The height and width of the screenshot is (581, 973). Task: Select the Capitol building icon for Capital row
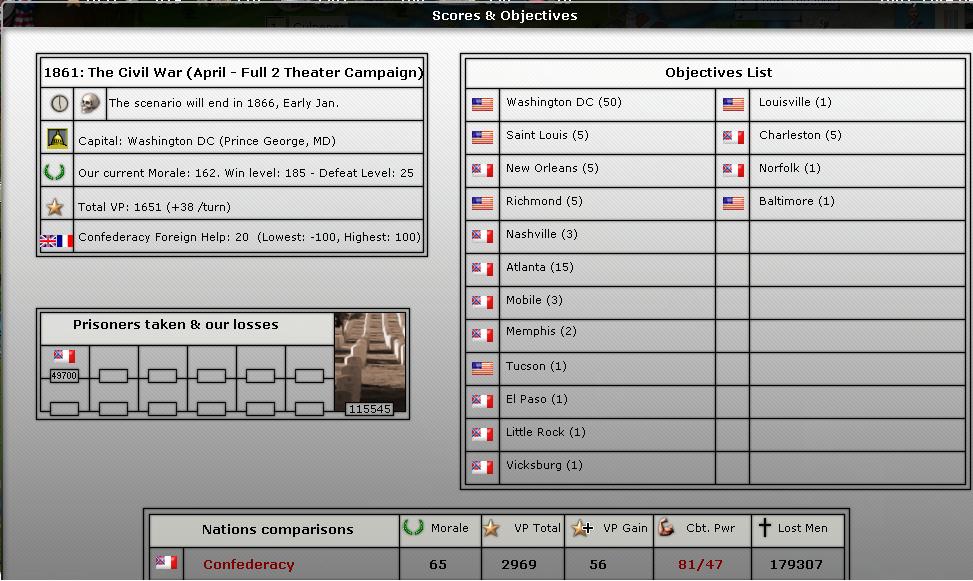(57, 139)
